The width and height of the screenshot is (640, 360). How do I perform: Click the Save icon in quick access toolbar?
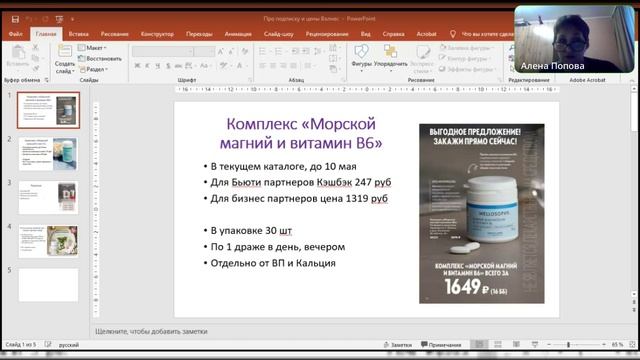click(x=16, y=19)
